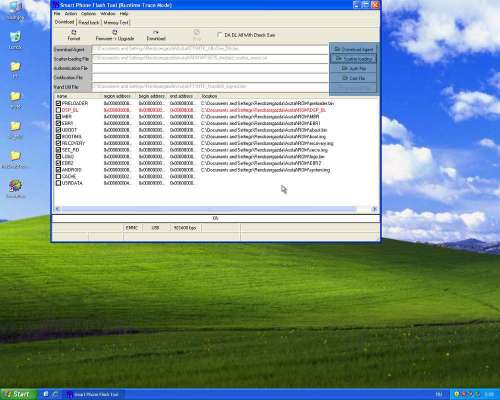Click the location path of the ANDROID row

(265, 170)
